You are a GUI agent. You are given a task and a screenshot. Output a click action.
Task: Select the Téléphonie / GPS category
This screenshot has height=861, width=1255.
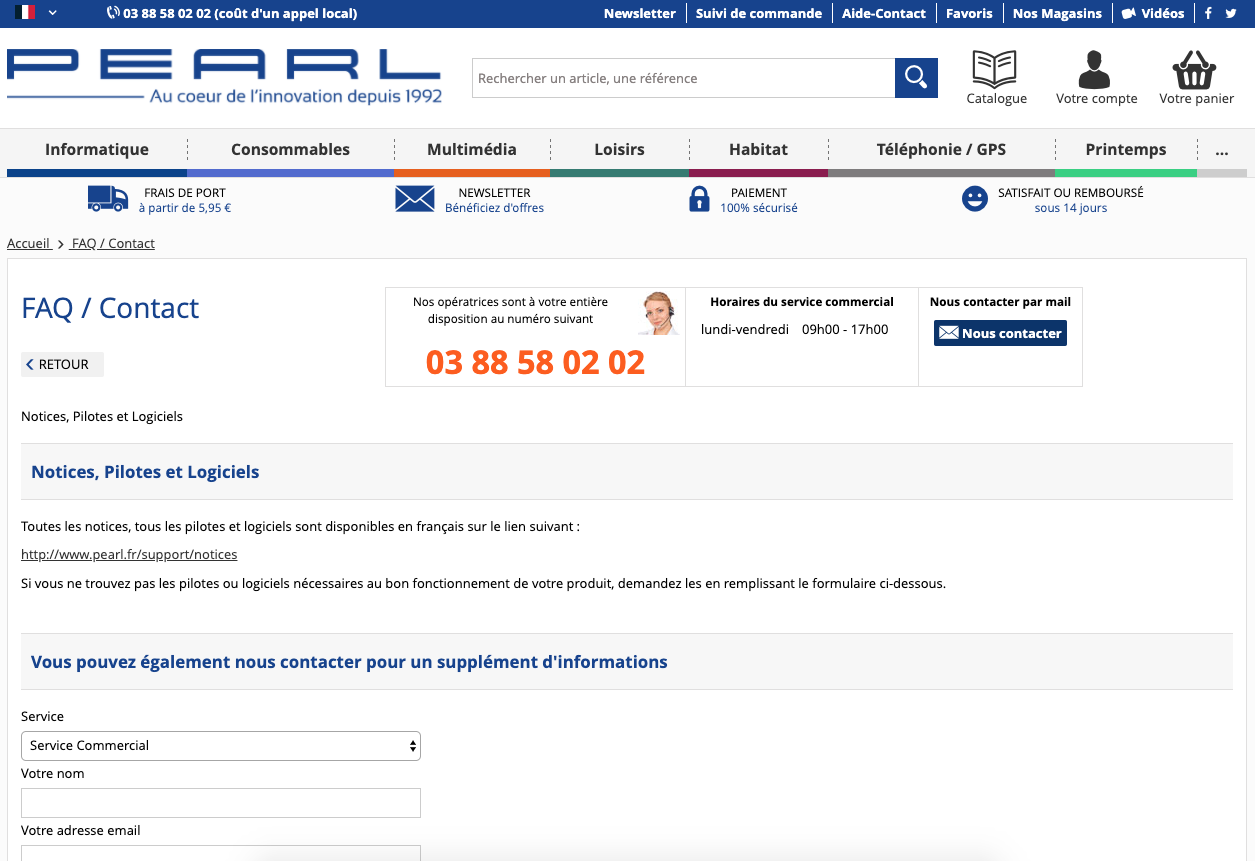(x=941, y=149)
